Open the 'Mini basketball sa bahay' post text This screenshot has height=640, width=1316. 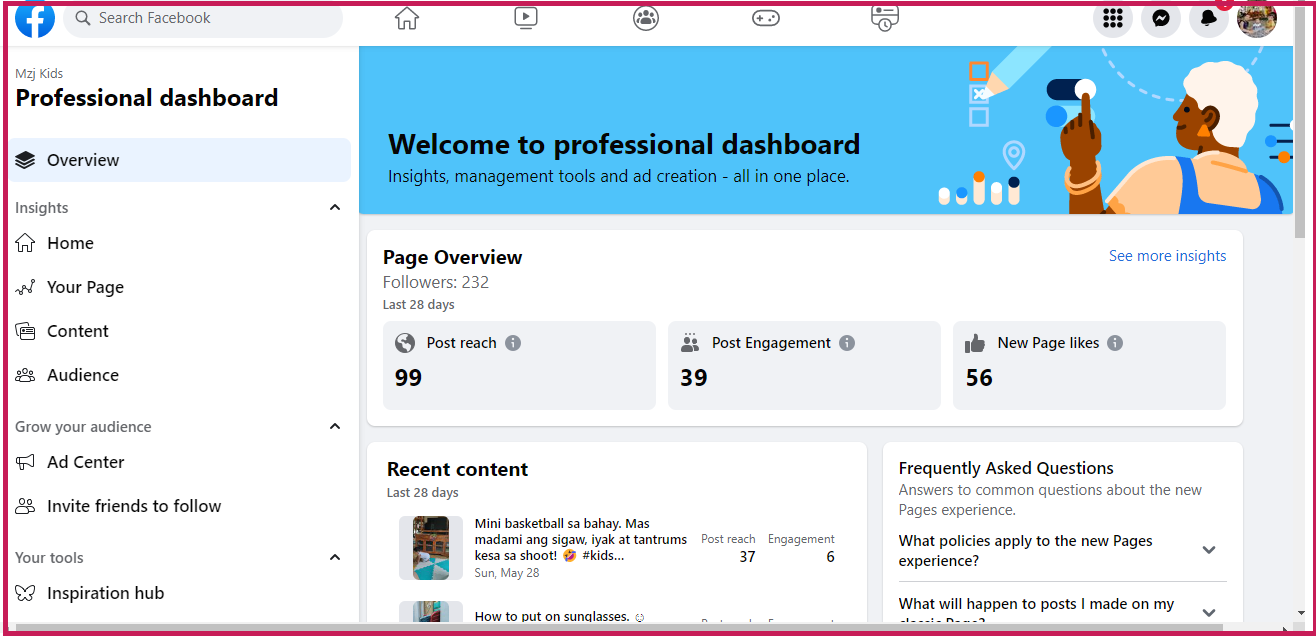coord(581,539)
